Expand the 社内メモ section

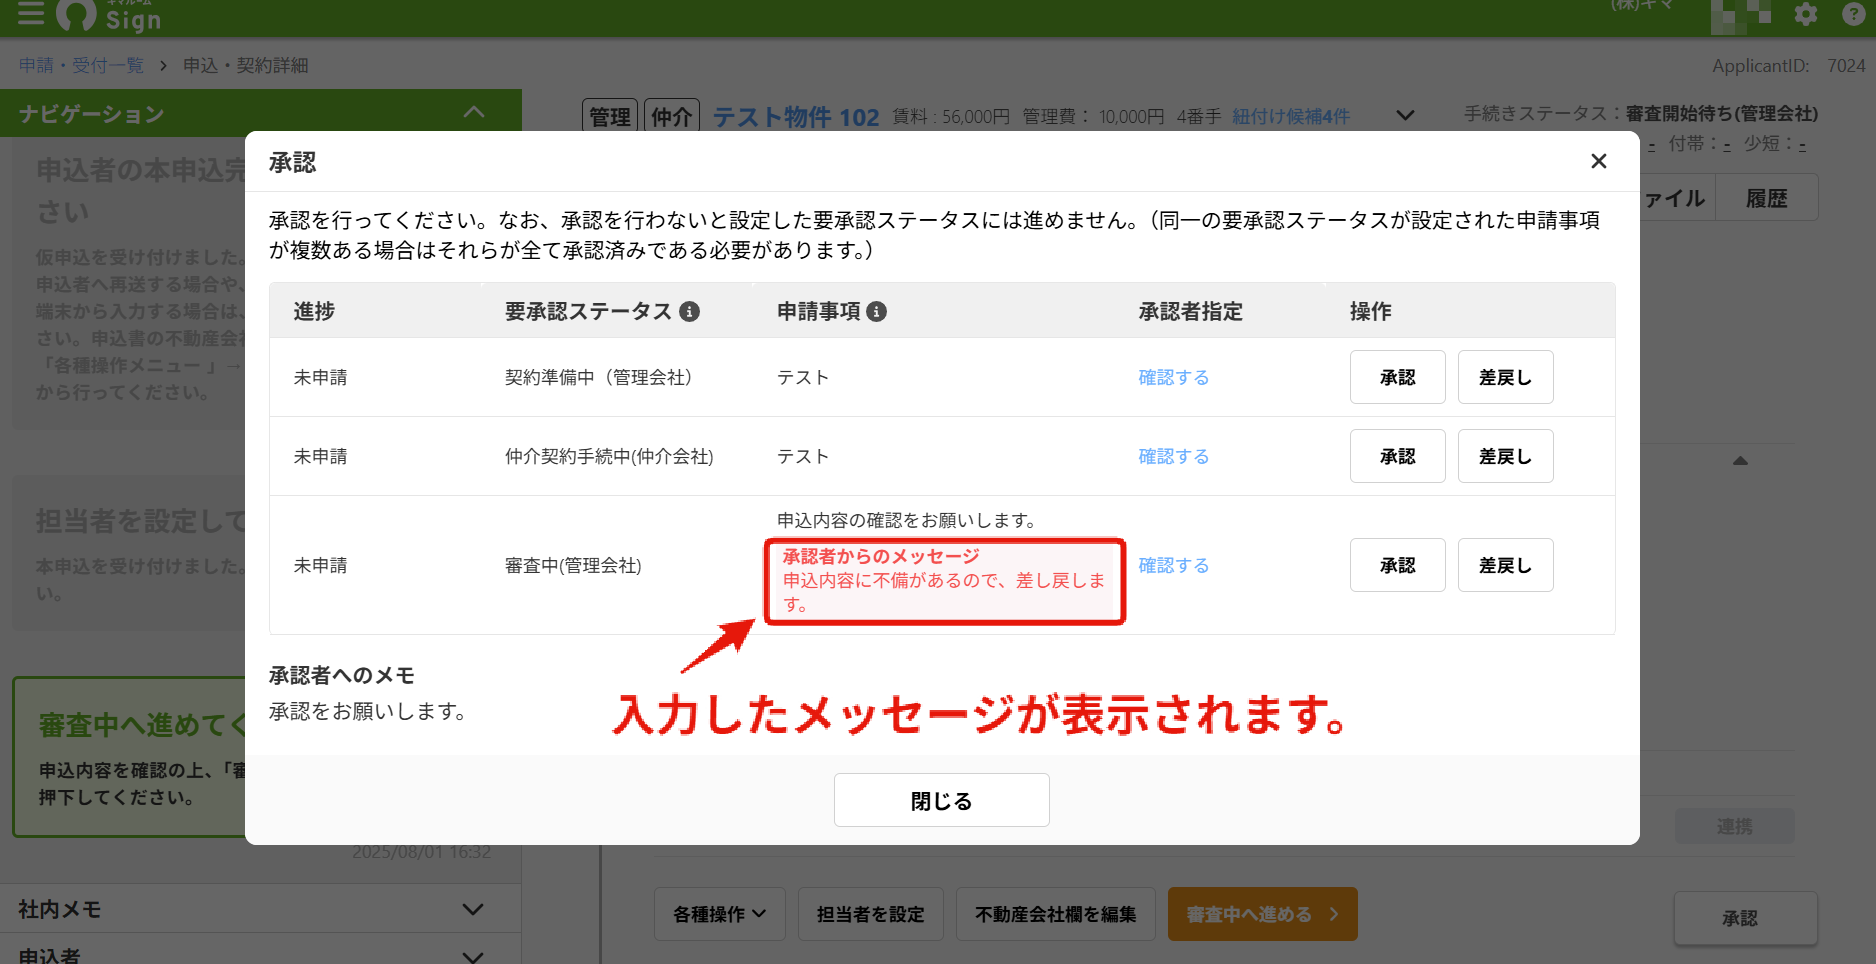pos(473,909)
